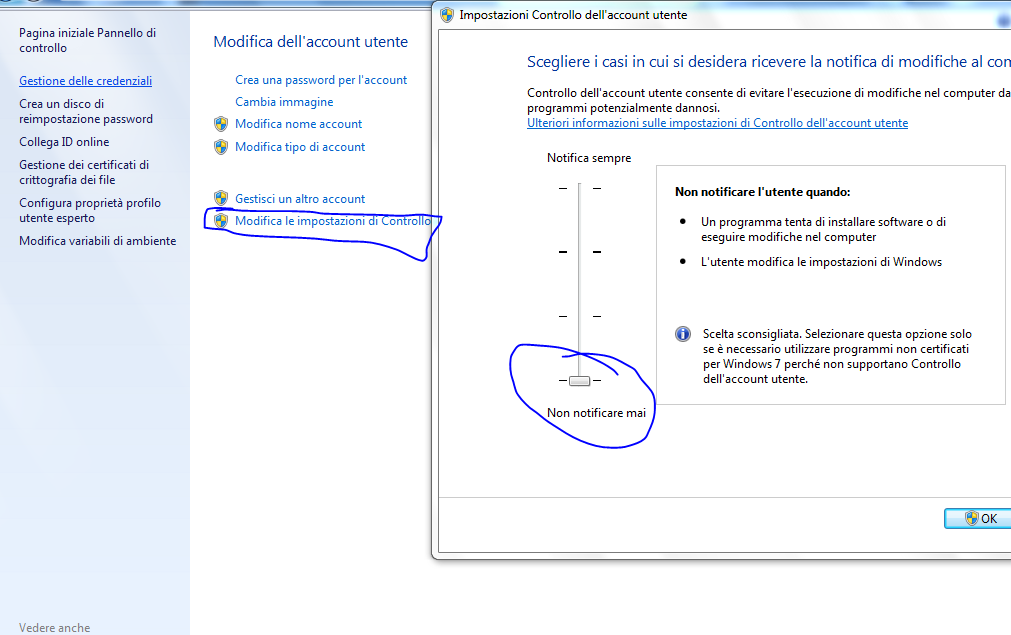
Task: Click the shield icon in the UAC dialog title bar
Action: 447,15
